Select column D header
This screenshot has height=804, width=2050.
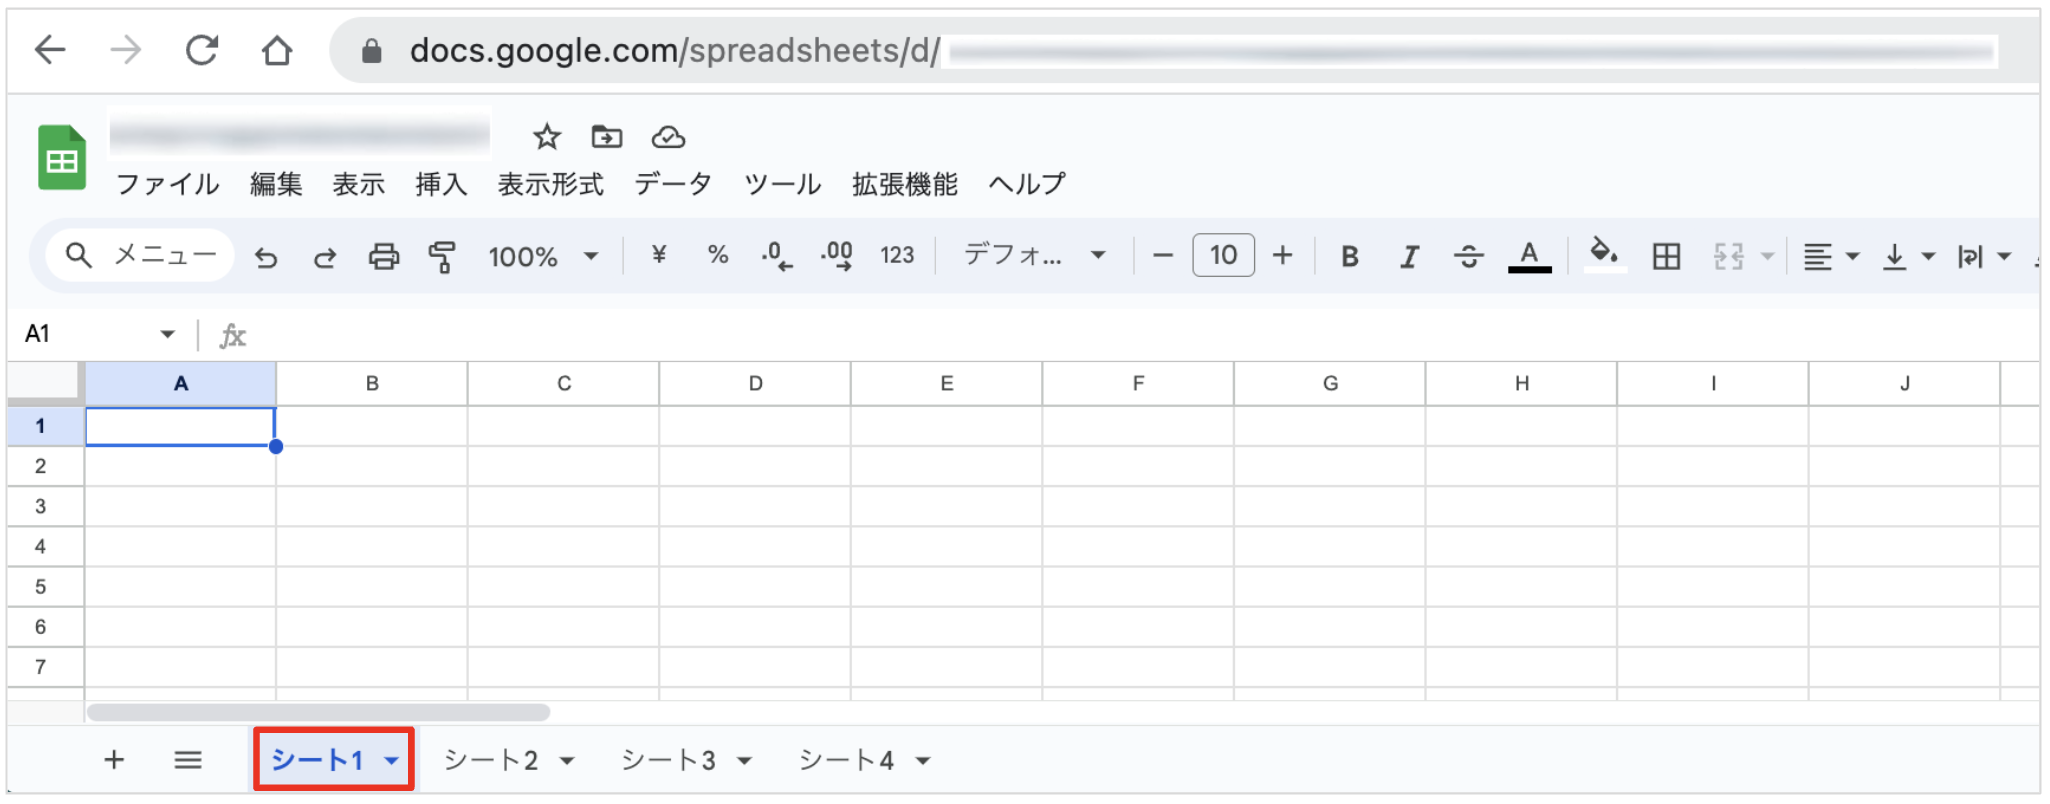[x=755, y=383]
